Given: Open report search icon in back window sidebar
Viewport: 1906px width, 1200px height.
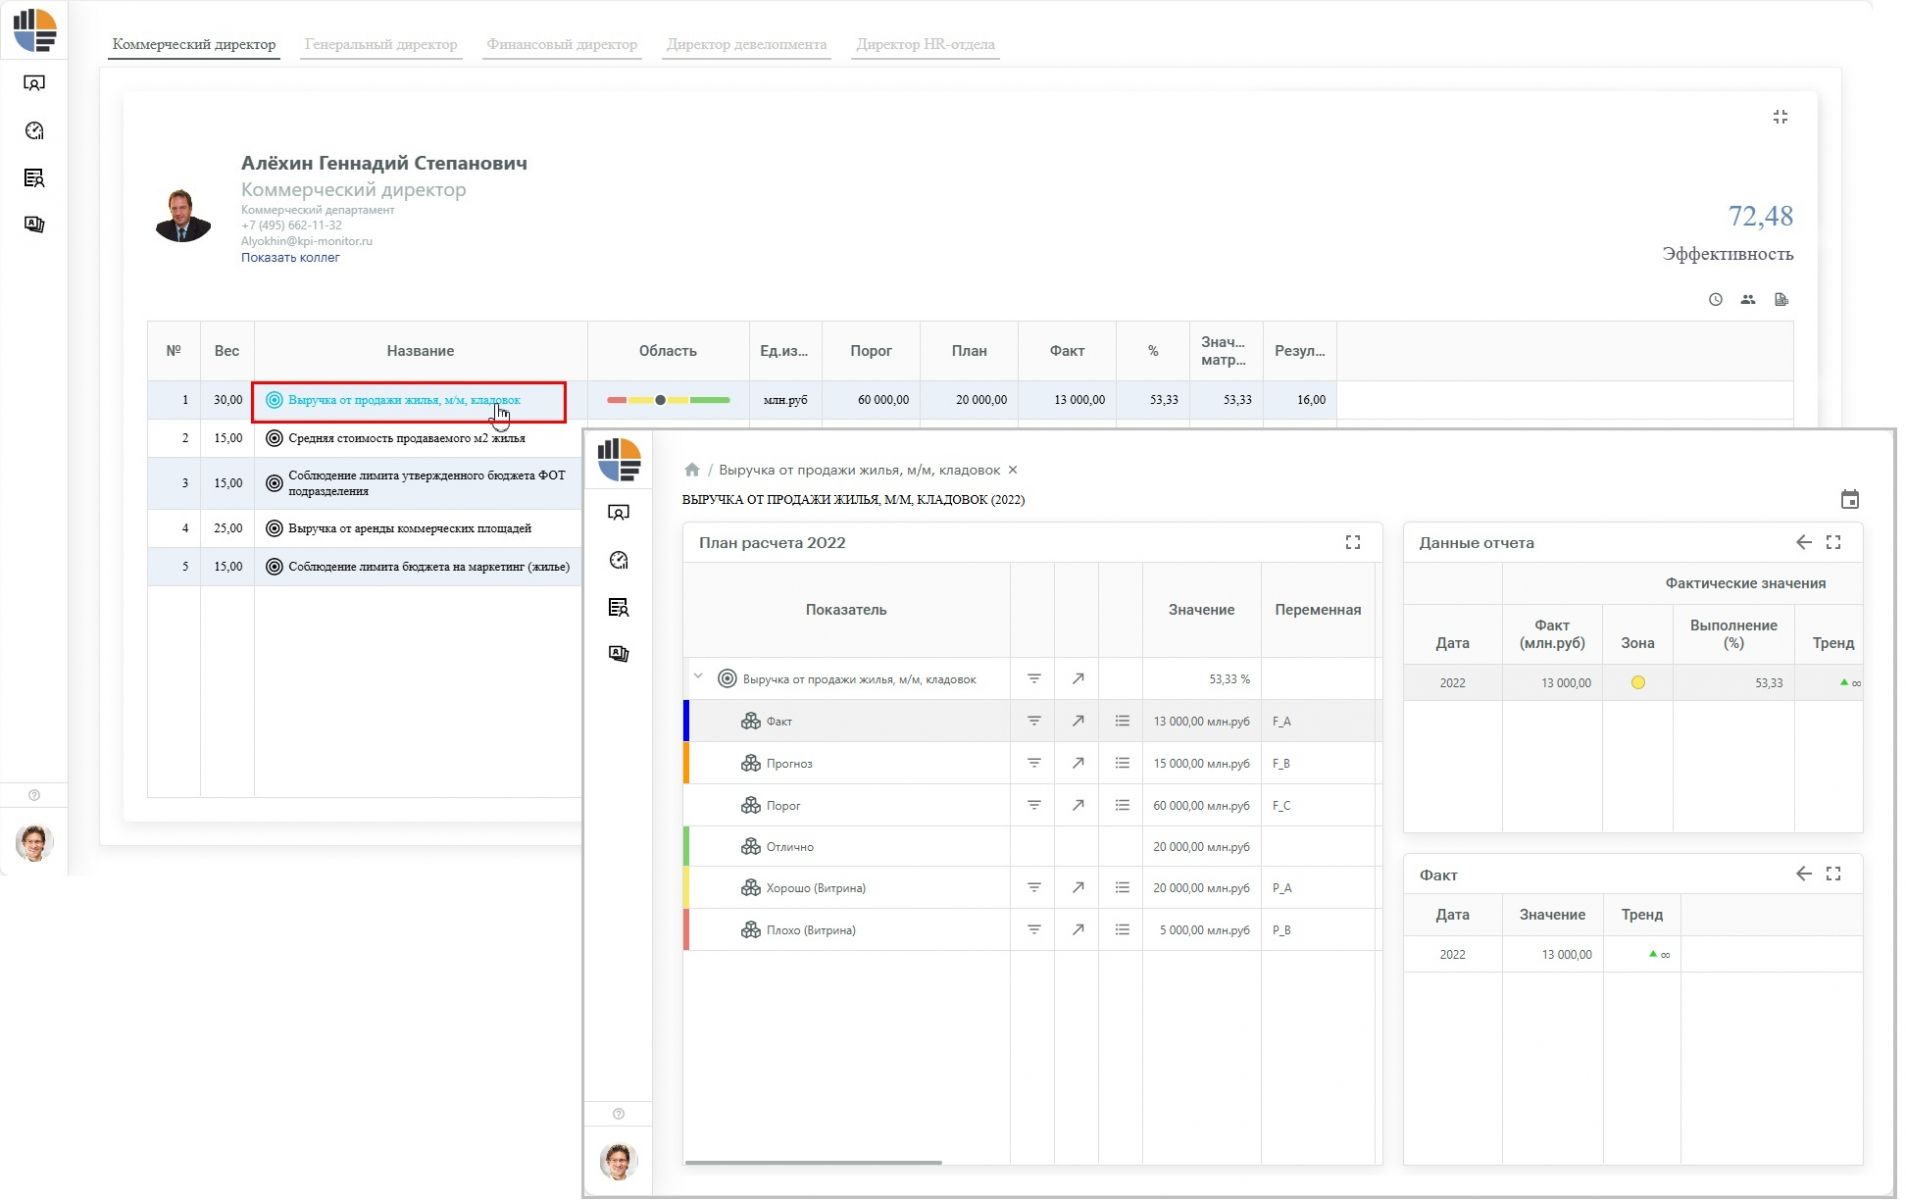Looking at the screenshot, I should tap(34, 178).
